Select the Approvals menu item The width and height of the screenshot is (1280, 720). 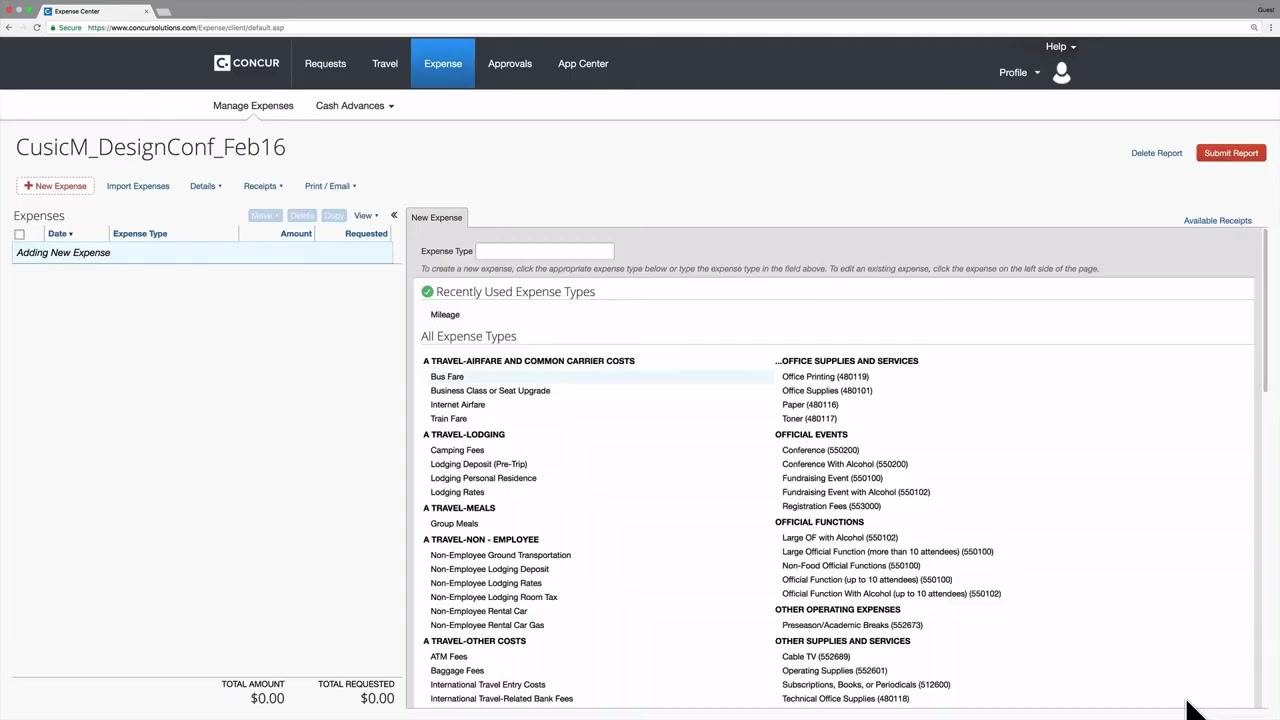pyautogui.click(x=510, y=63)
